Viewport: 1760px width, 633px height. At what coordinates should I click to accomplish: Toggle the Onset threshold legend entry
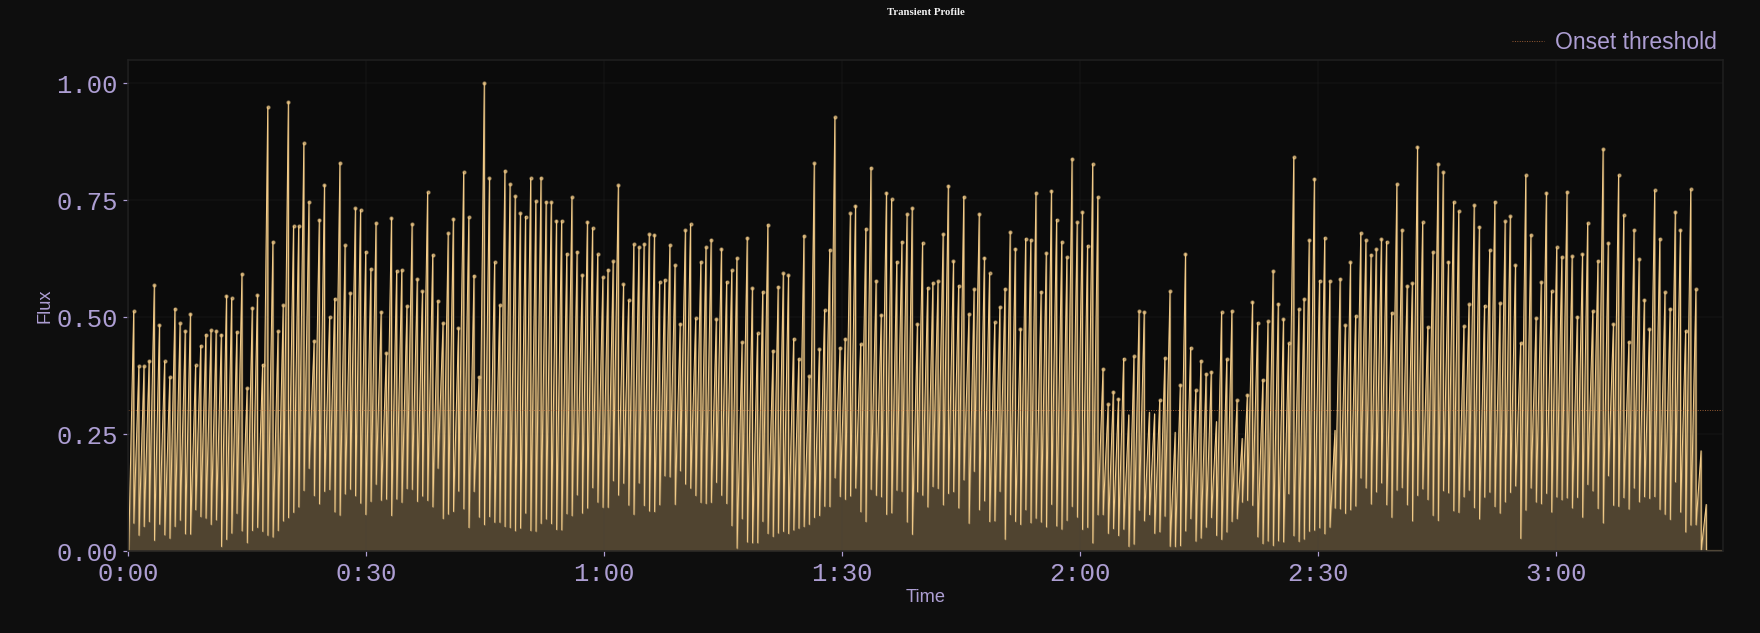pos(1615,41)
